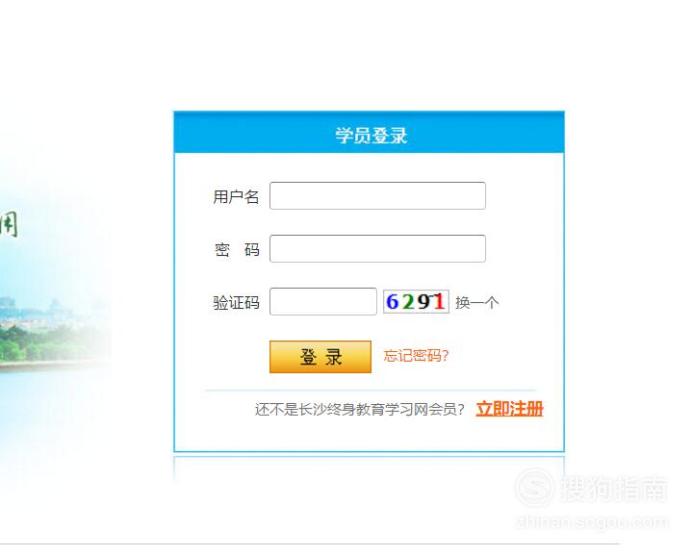The height and width of the screenshot is (556, 692).
Task: Click the 6291 captcha image
Action: (x=416, y=302)
